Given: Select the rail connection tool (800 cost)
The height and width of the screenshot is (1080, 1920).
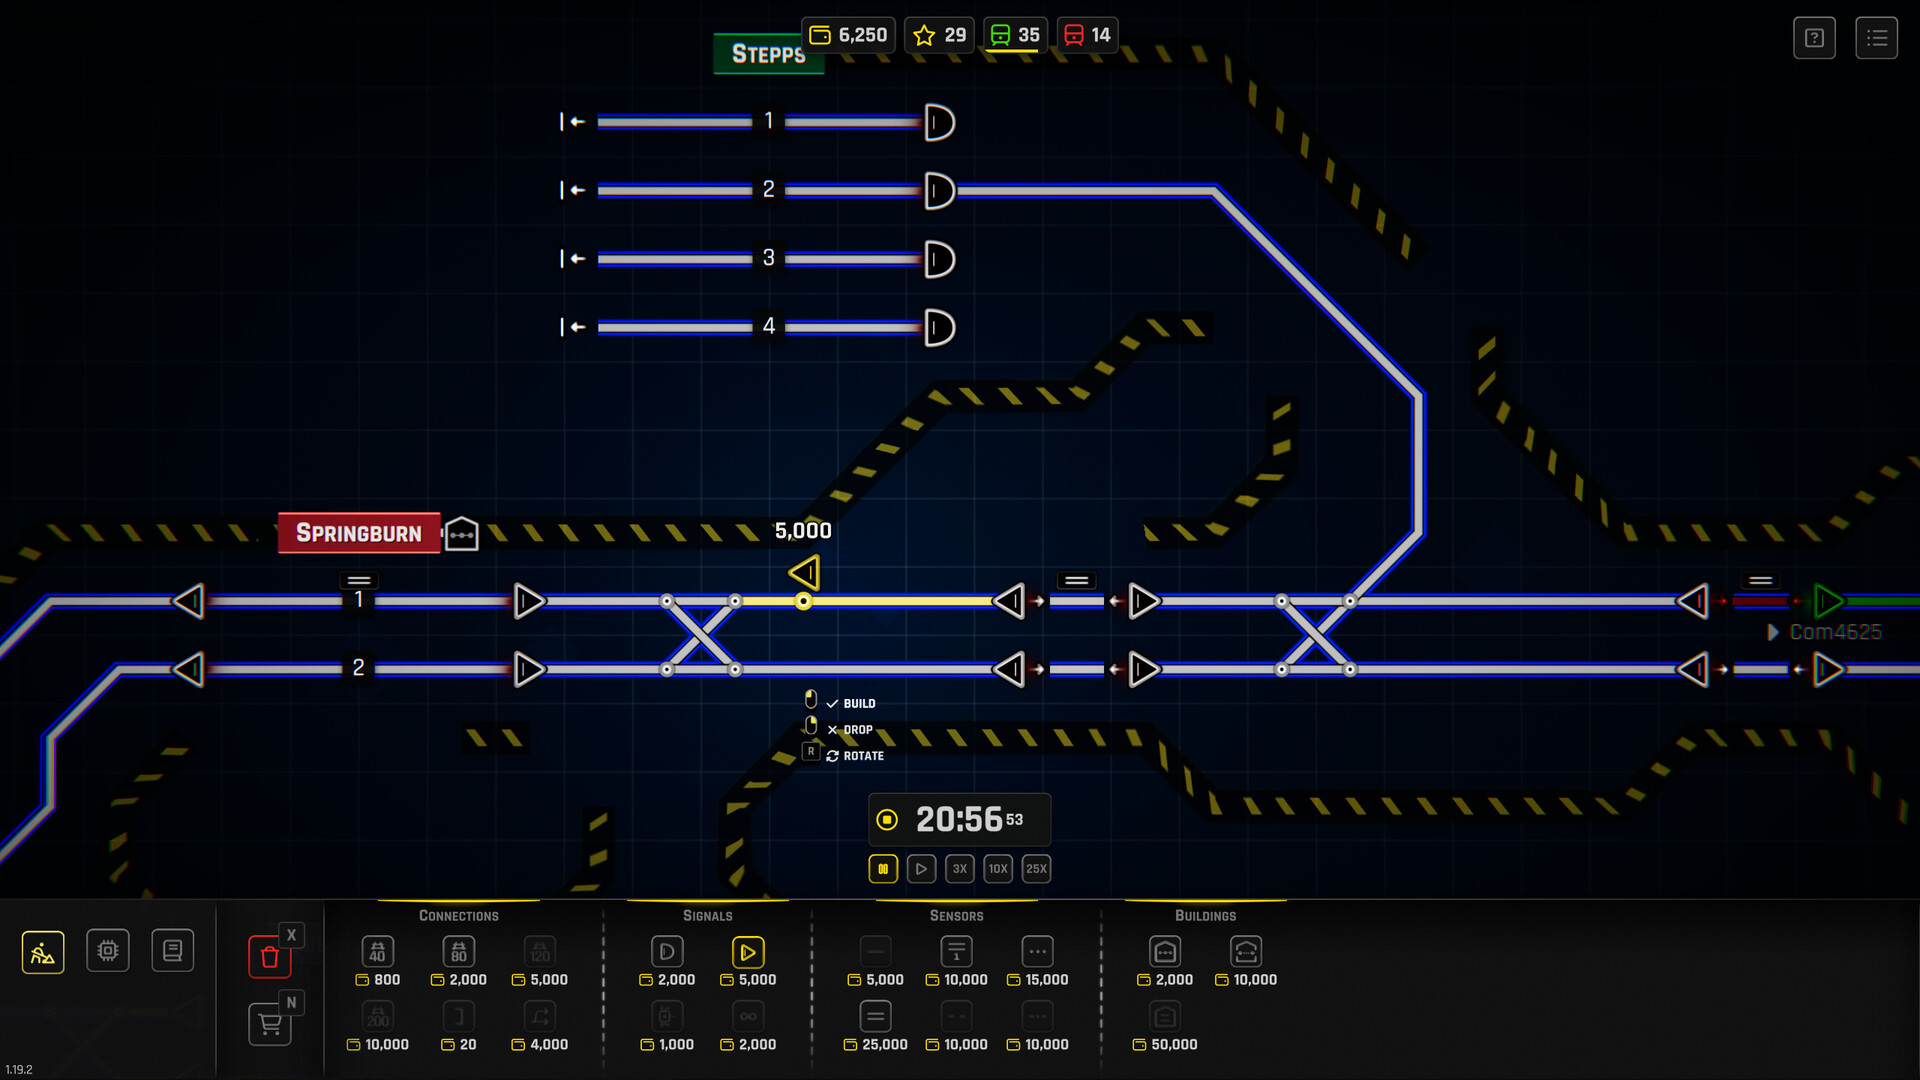Looking at the screenshot, I should (x=378, y=951).
